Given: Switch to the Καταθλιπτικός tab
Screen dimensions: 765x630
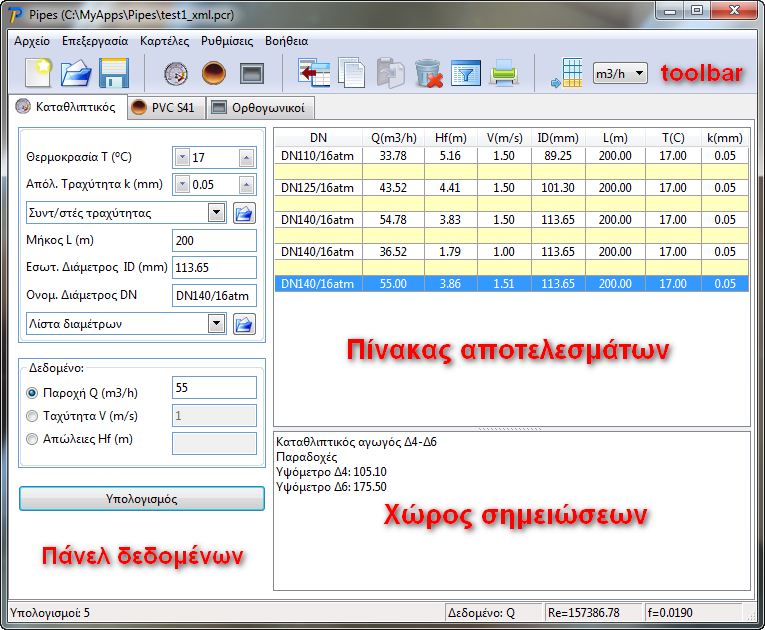Looking at the screenshot, I should tap(68, 107).
